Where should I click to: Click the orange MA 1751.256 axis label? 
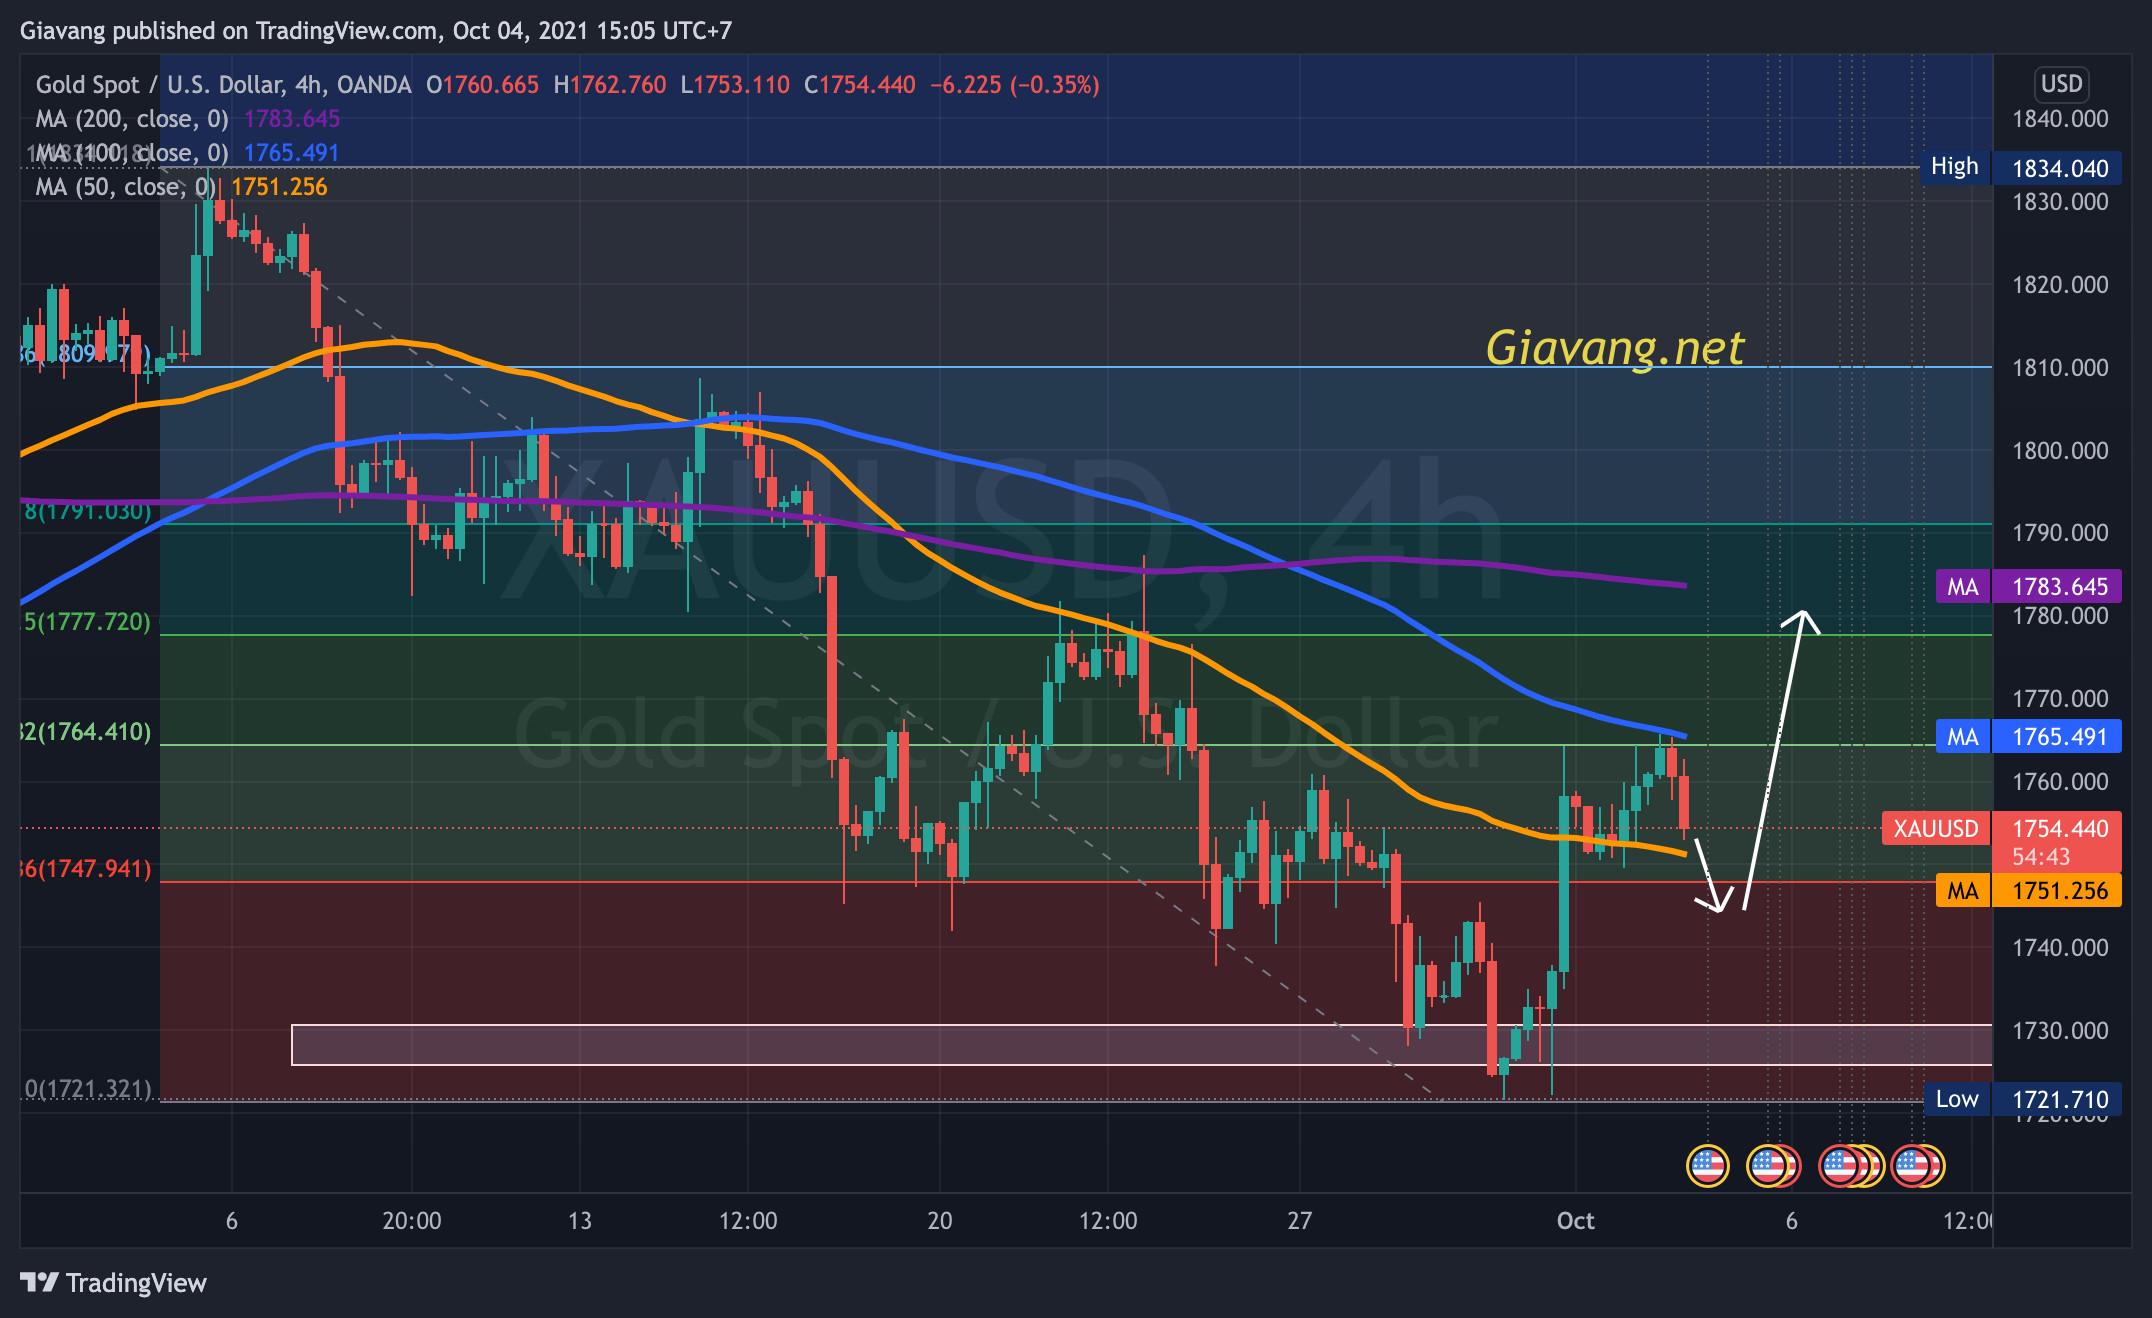[2028, 891]
